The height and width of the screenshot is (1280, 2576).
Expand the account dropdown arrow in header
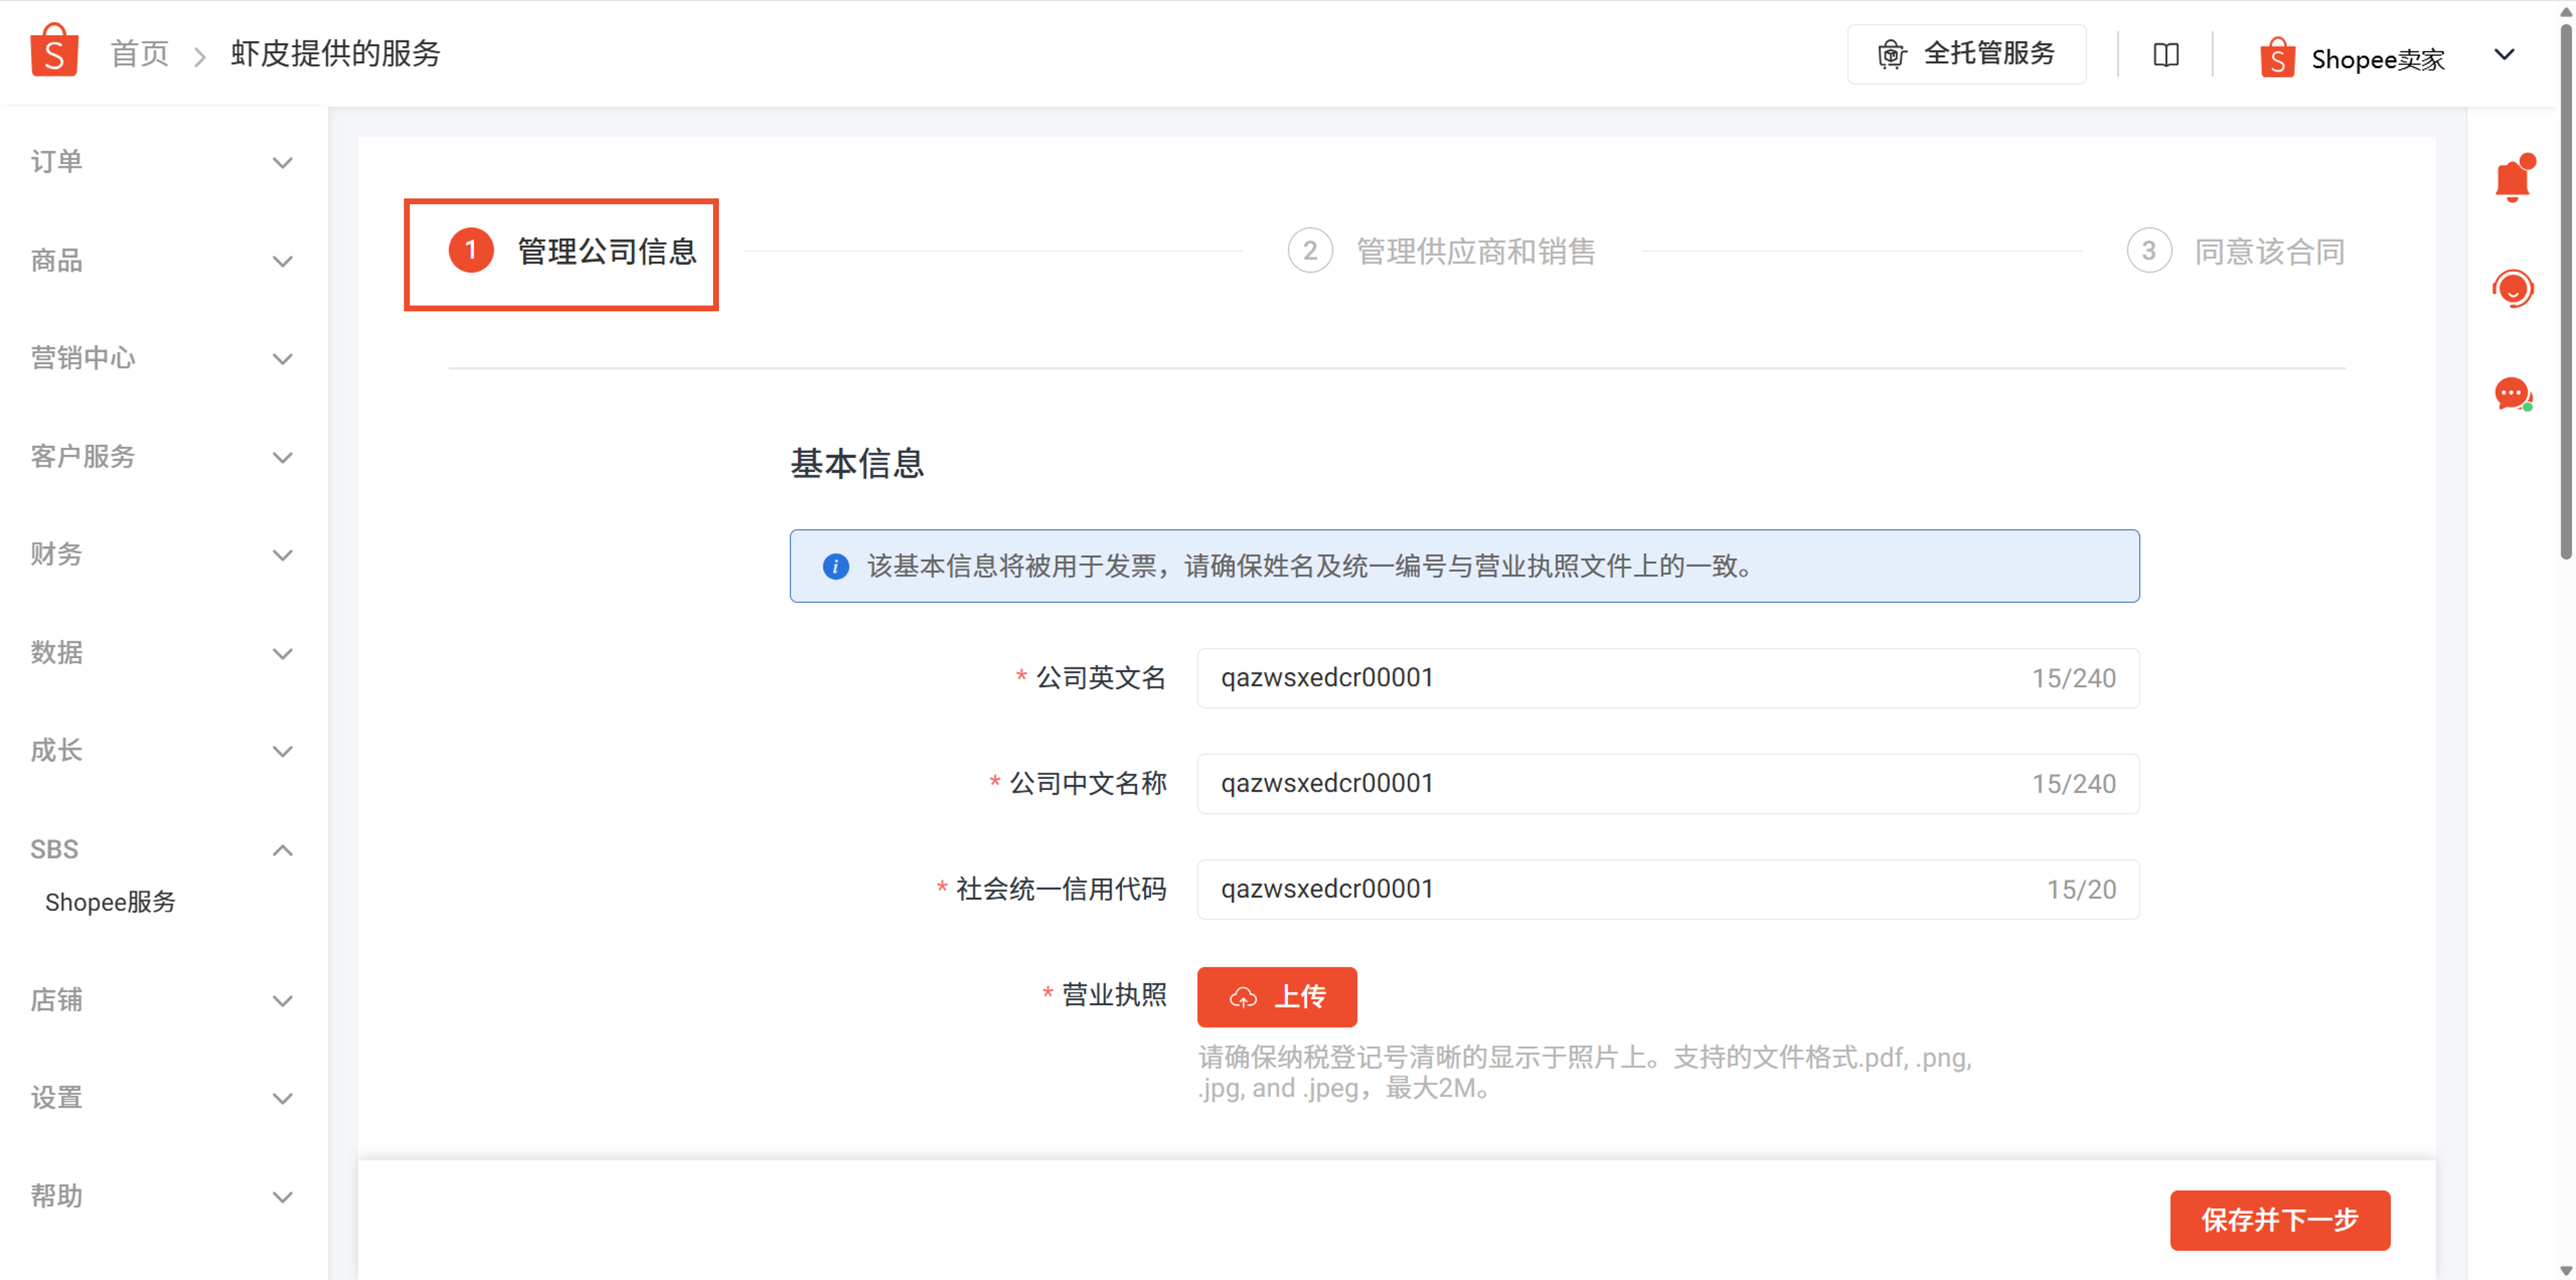point(2503,54)
